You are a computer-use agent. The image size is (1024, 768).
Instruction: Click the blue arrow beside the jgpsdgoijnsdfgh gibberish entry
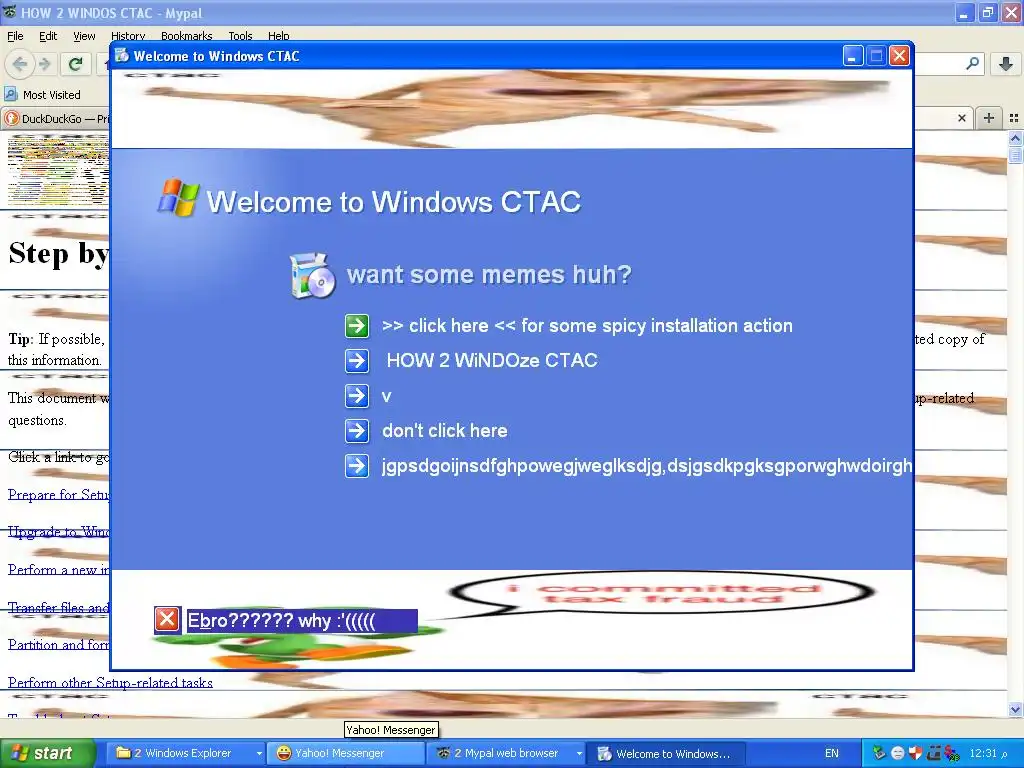357,466
